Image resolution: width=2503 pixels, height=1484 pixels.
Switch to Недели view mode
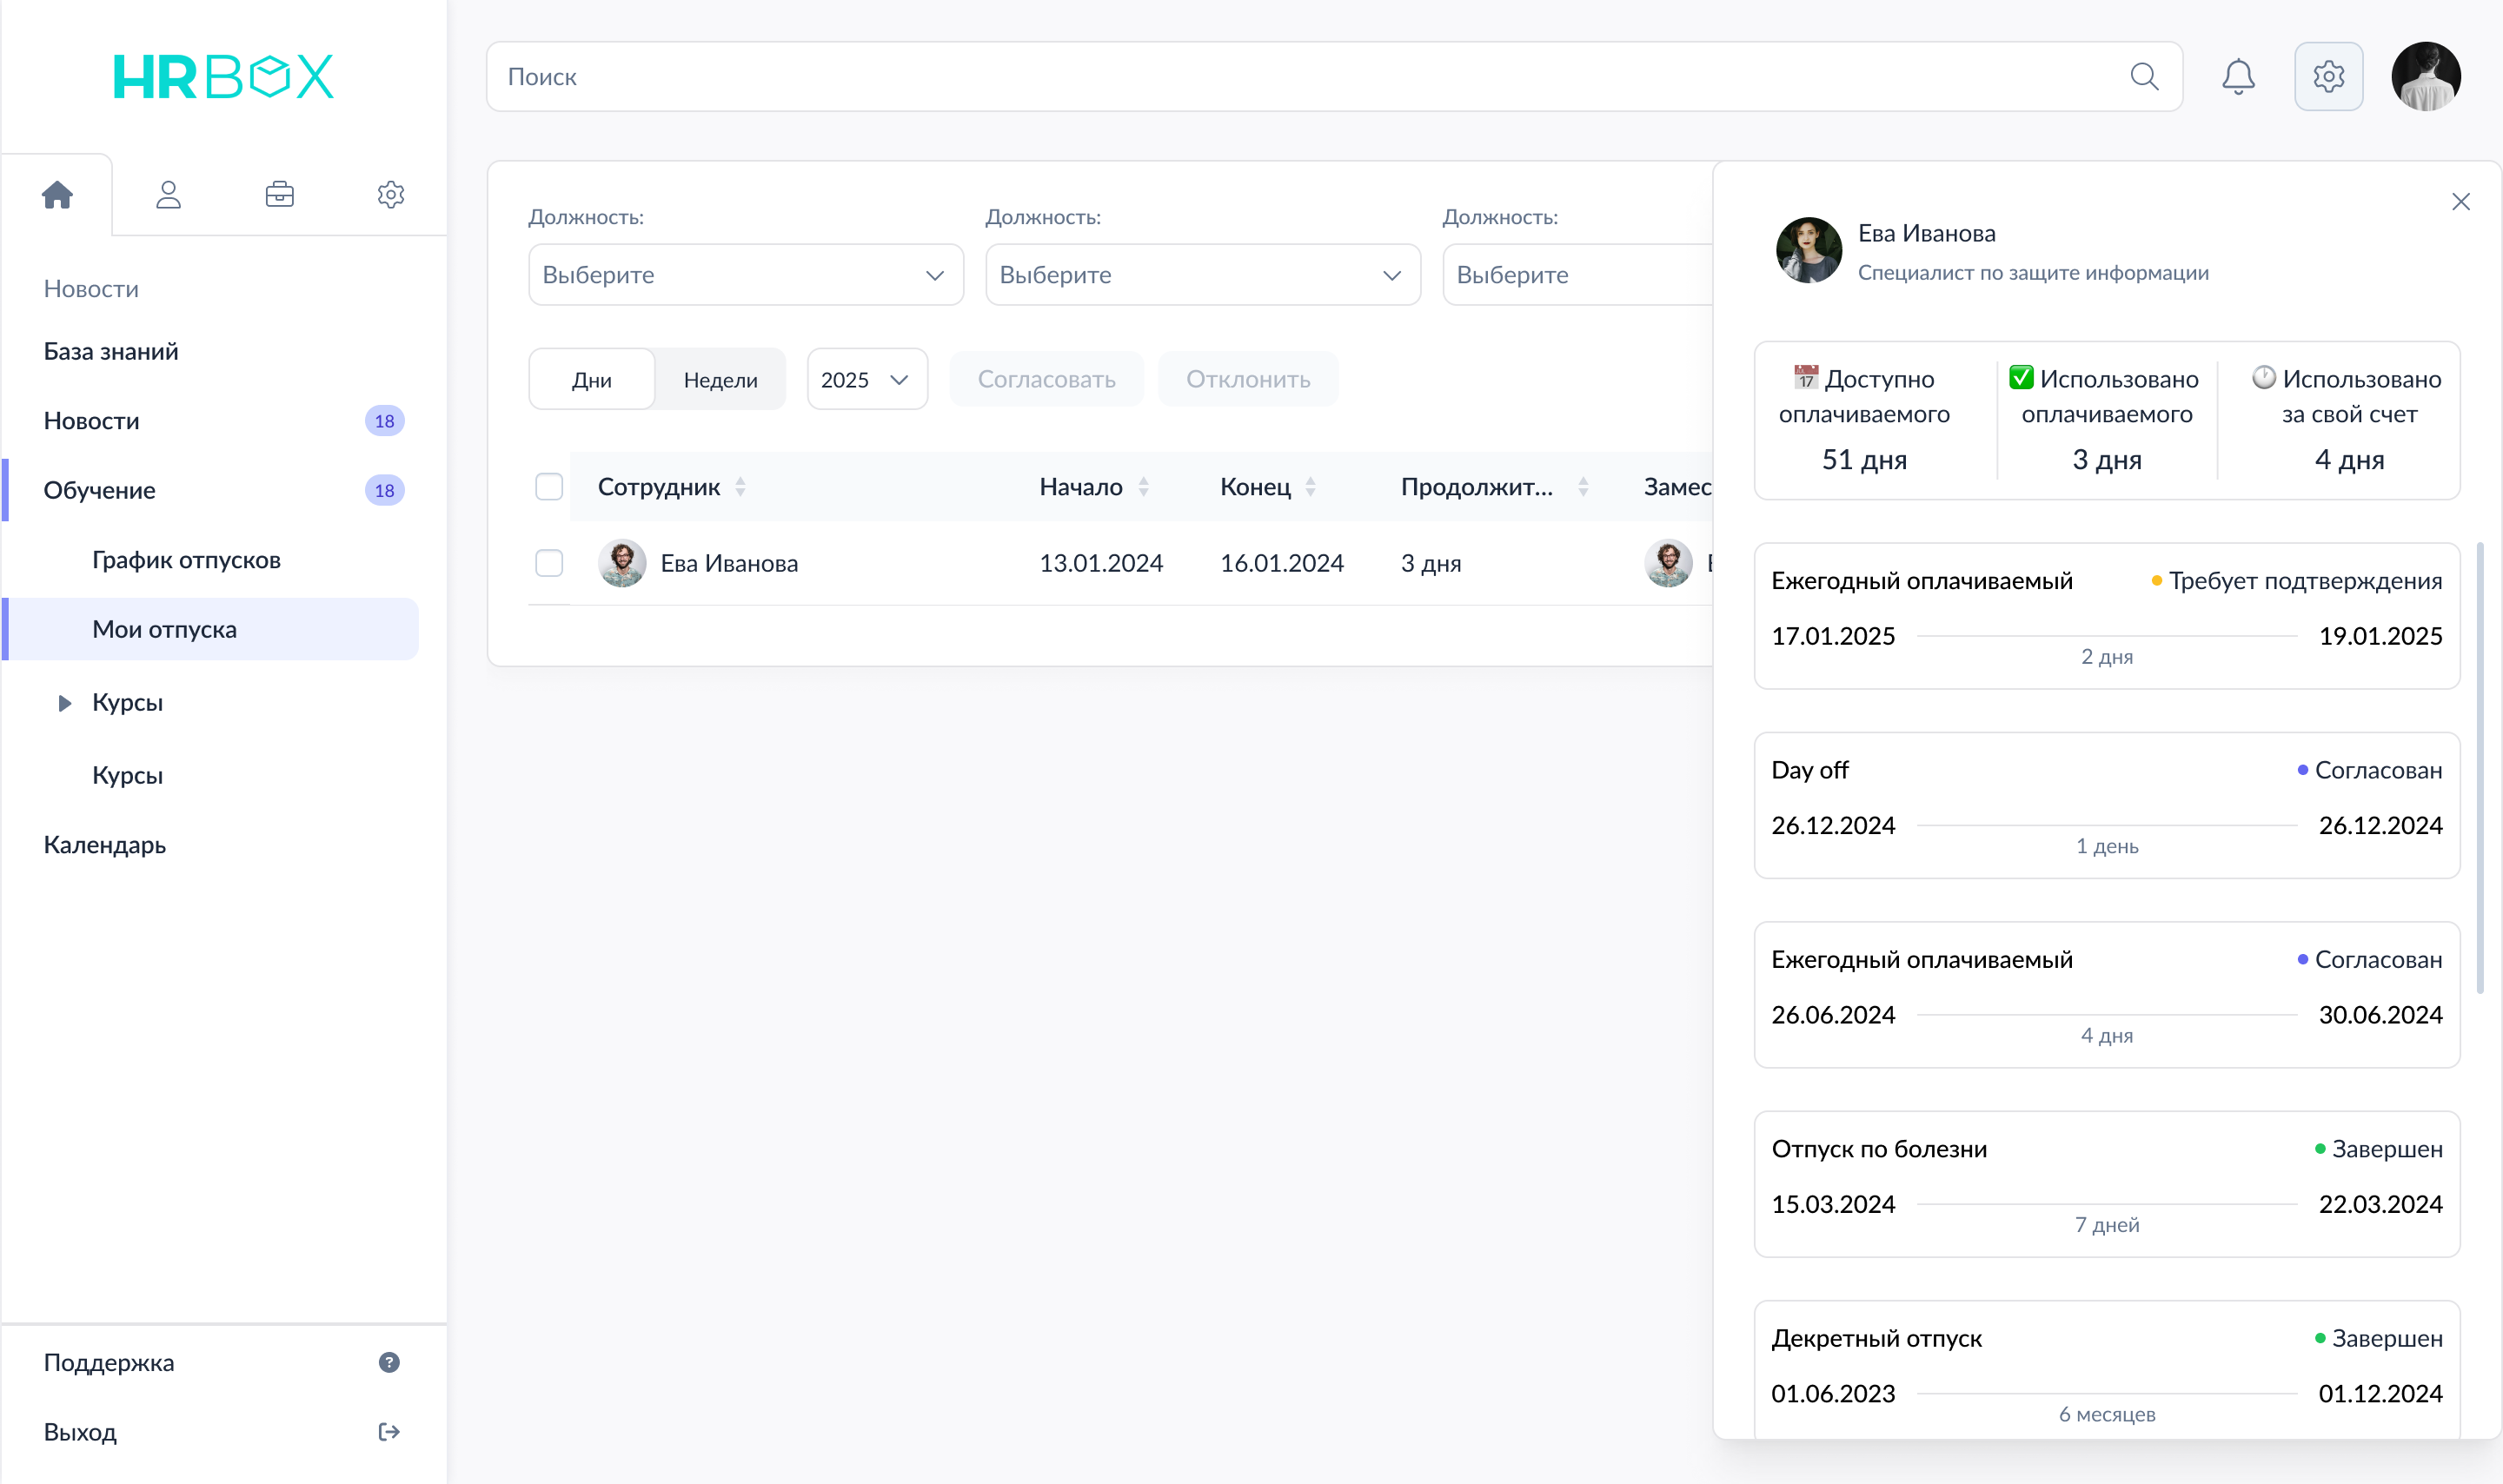point(720,379)
